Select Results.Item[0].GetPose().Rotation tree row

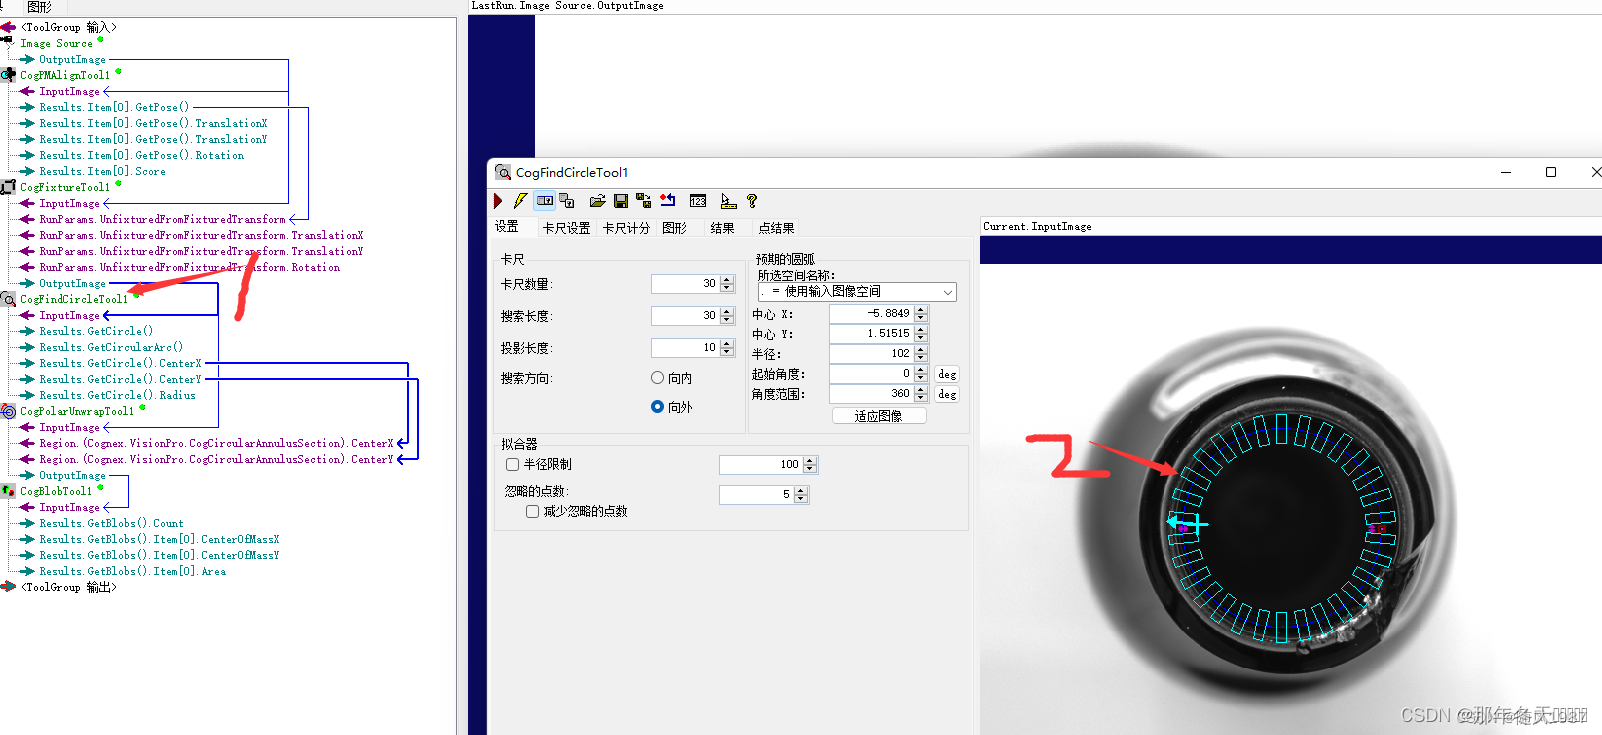(141, 155)
